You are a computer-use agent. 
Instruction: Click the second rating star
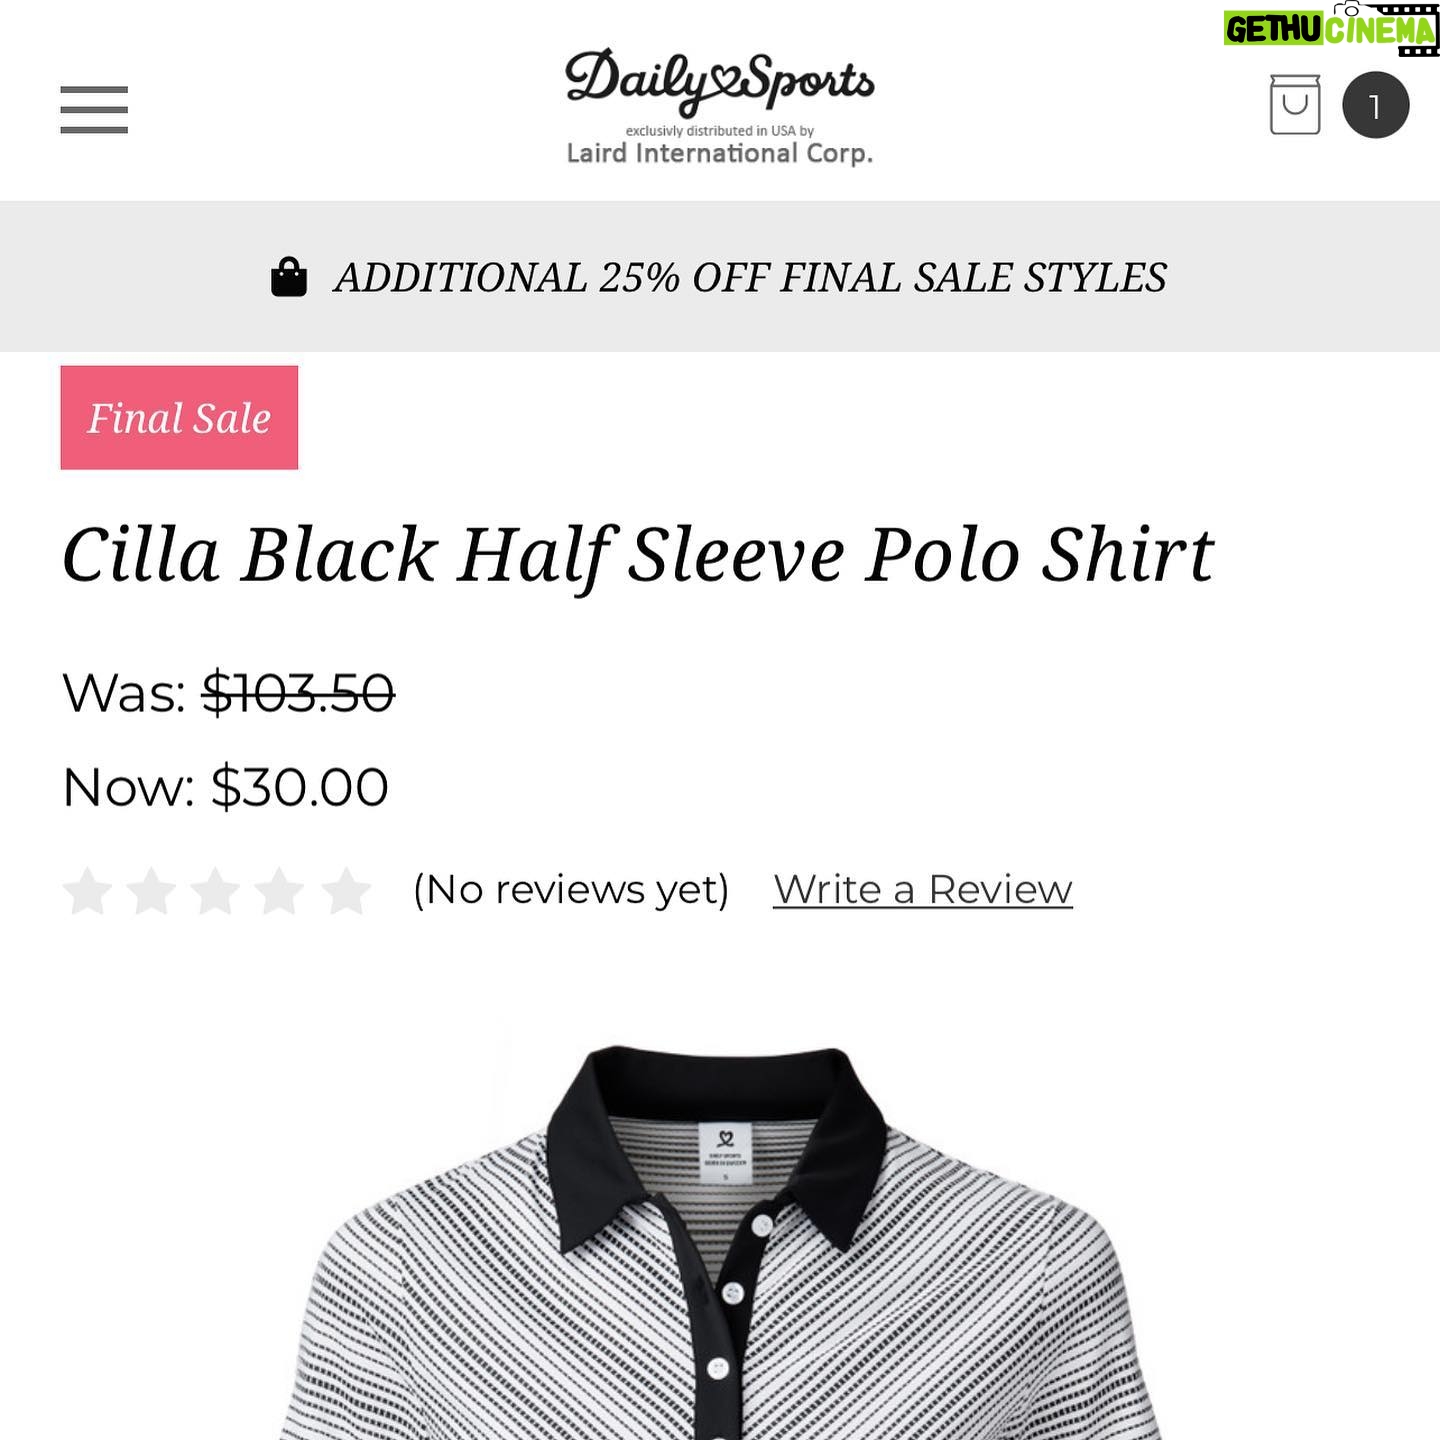pos(152,890)
